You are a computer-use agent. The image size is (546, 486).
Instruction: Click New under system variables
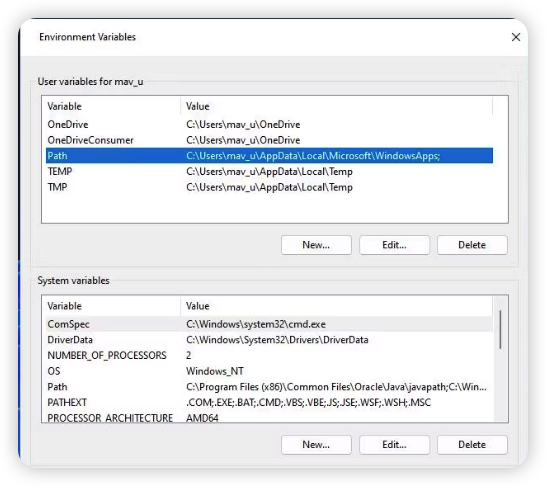(316, 445)
